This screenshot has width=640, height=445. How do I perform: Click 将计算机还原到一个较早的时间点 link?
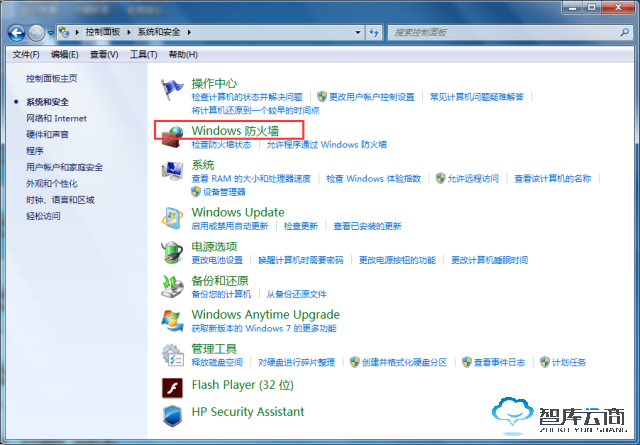(x=256, y=110)
